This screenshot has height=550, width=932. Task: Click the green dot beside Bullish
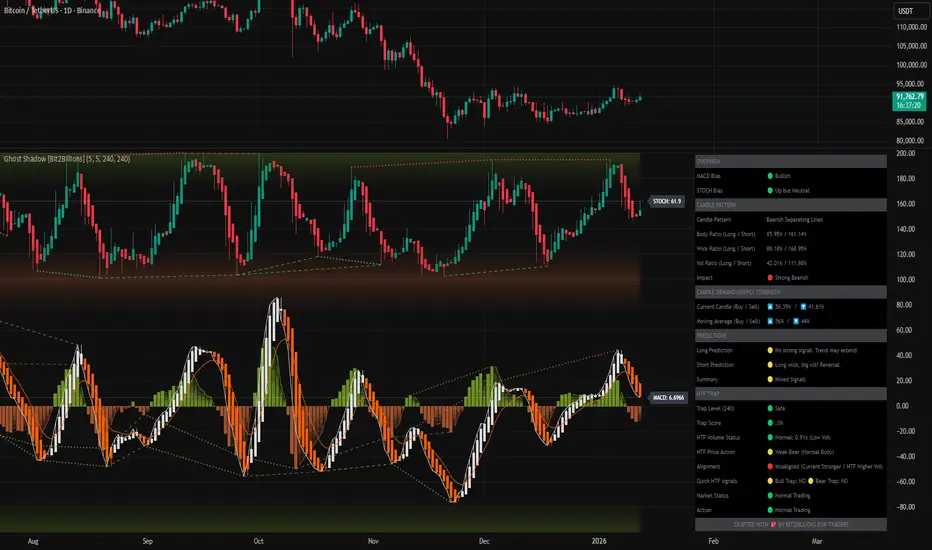click(770, 176)
